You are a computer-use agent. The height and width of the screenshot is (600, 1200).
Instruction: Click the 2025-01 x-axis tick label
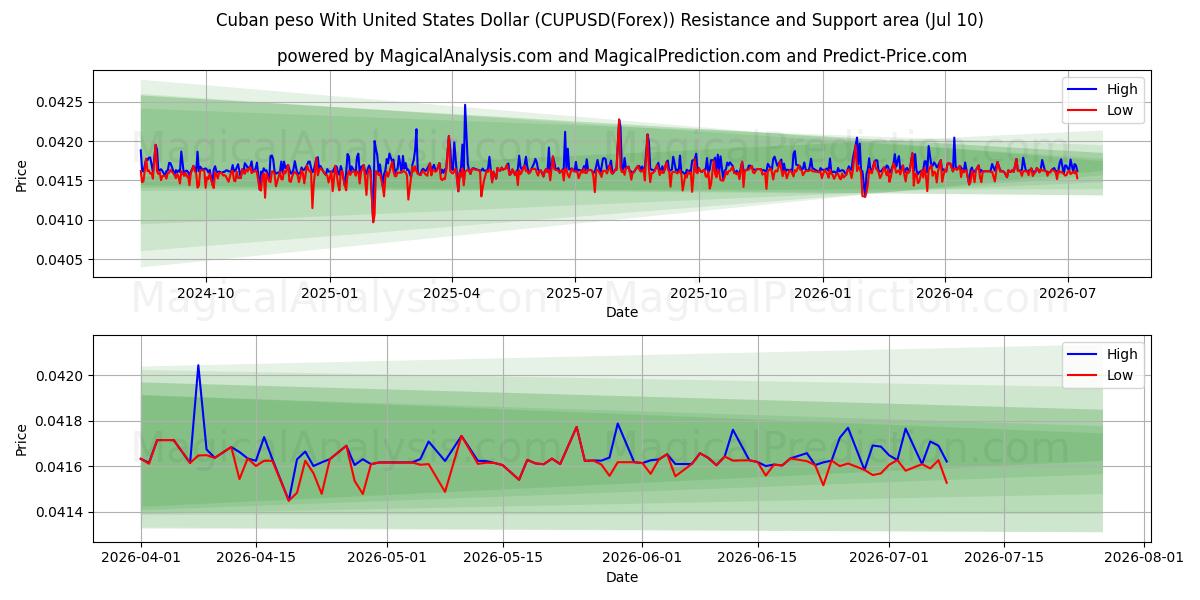click(x=329, y=293)
